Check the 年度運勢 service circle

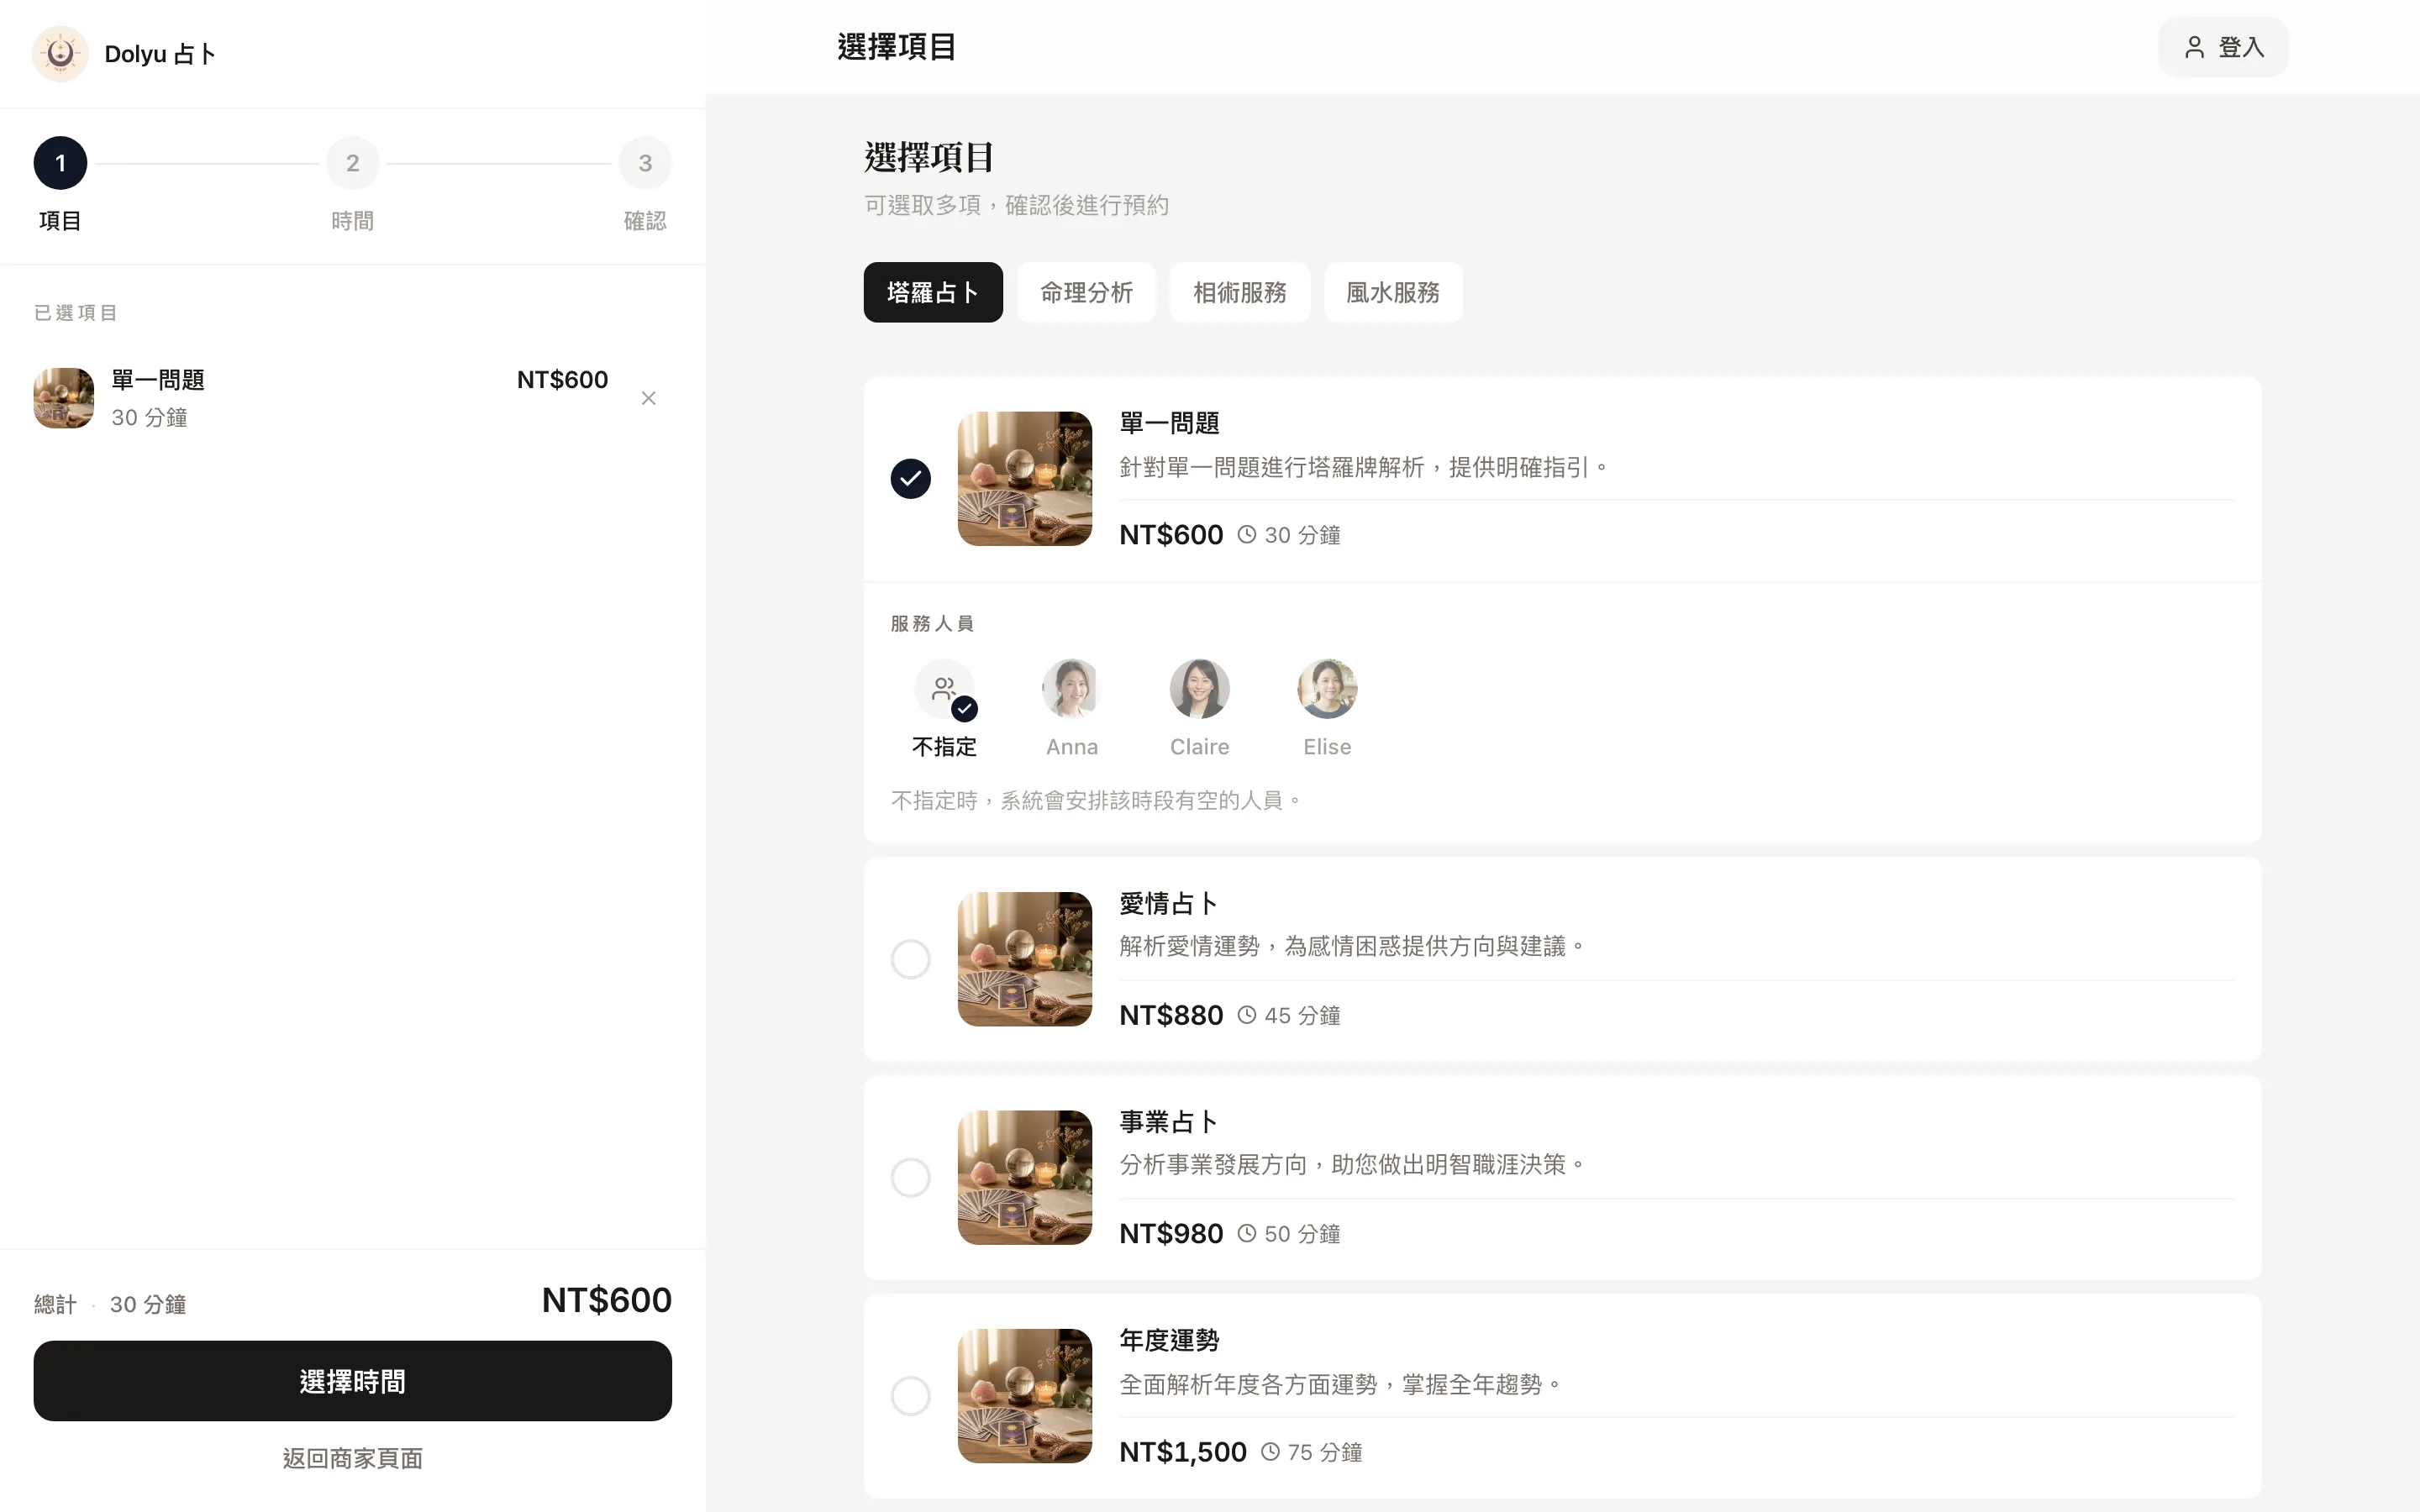pyautogui.click(x=910, y=1395)
